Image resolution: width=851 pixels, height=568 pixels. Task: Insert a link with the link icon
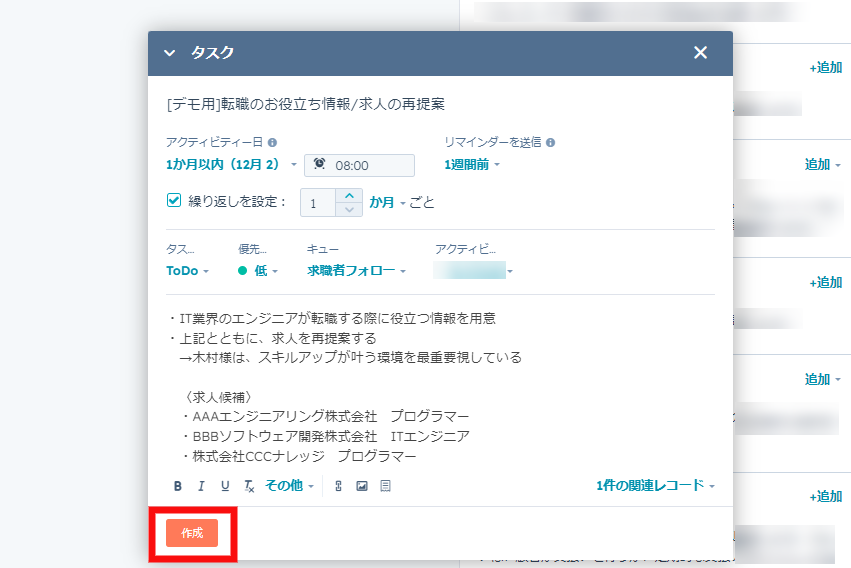(x=338, y=486)
